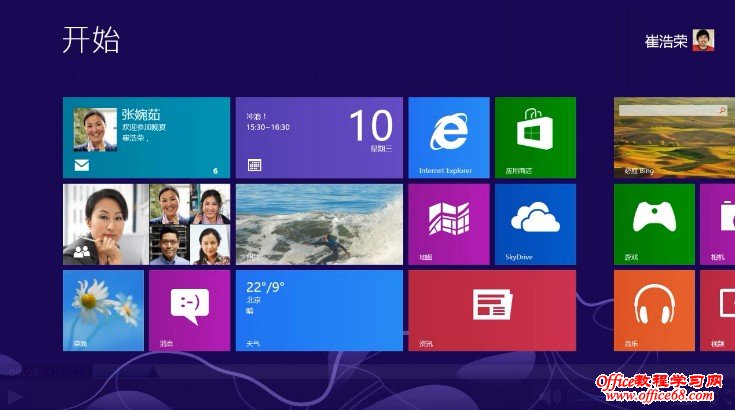
Task: Click the 崔浩荣 user account picture
Action: pos(704,40)
